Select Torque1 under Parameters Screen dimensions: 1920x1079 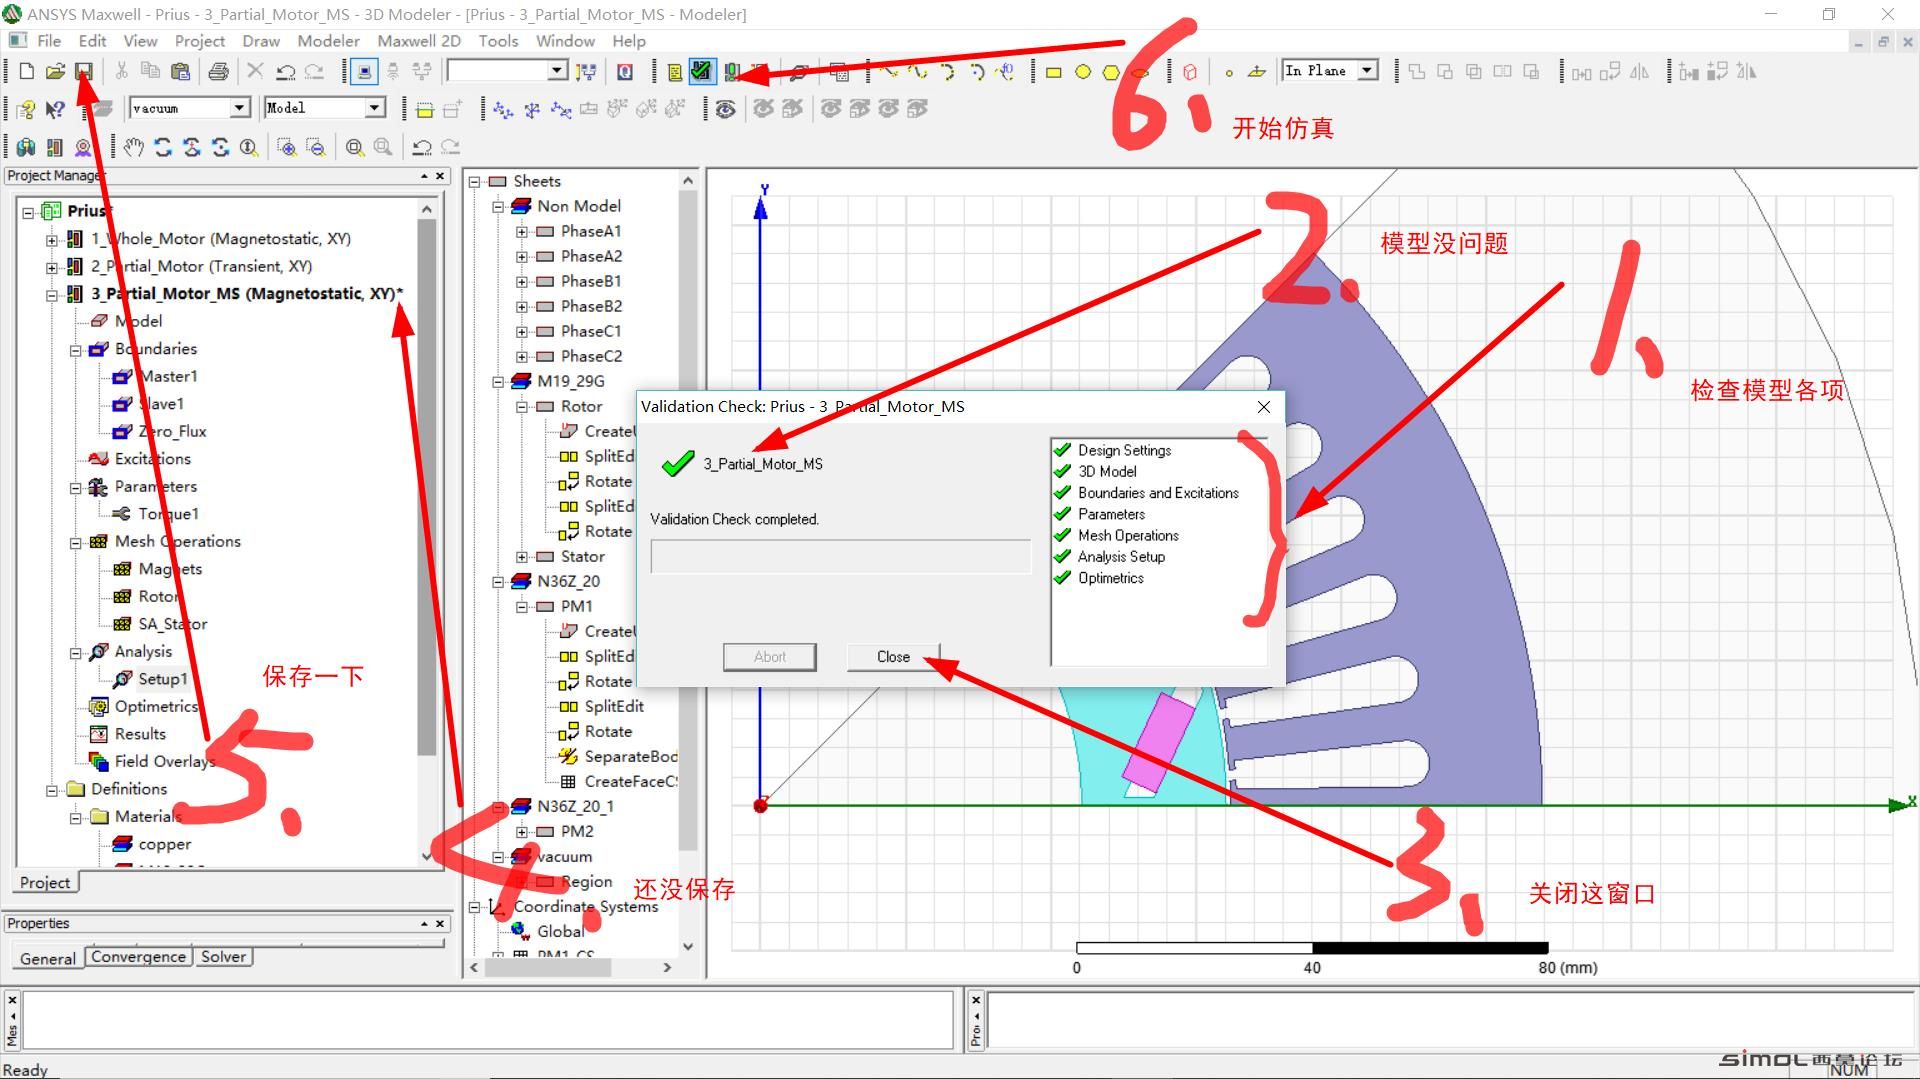(x=168, y=514)
